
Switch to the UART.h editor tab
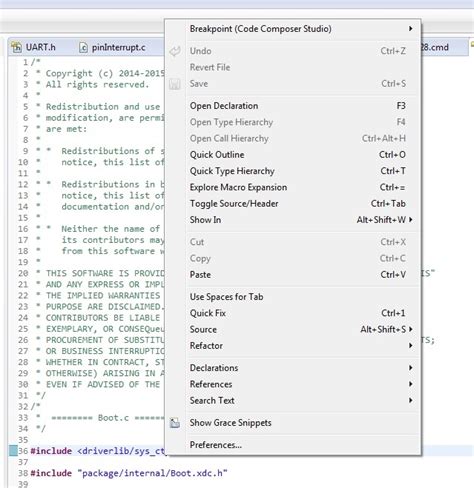(34, 47)
